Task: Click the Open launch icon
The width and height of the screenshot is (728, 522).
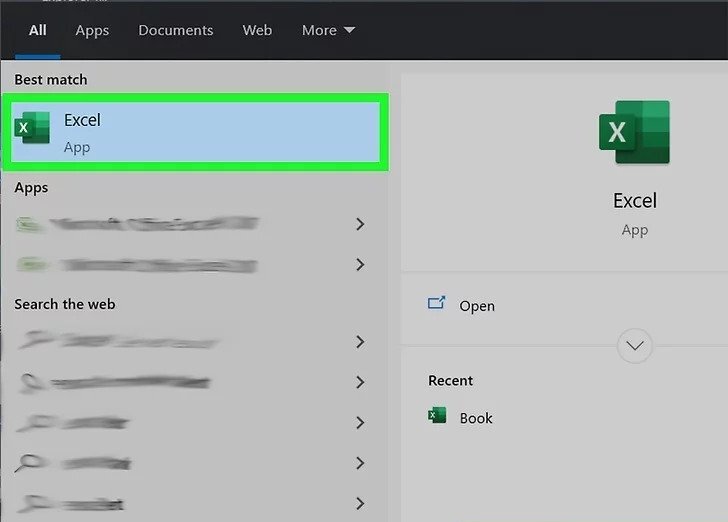Action: [x=436, y=303]
